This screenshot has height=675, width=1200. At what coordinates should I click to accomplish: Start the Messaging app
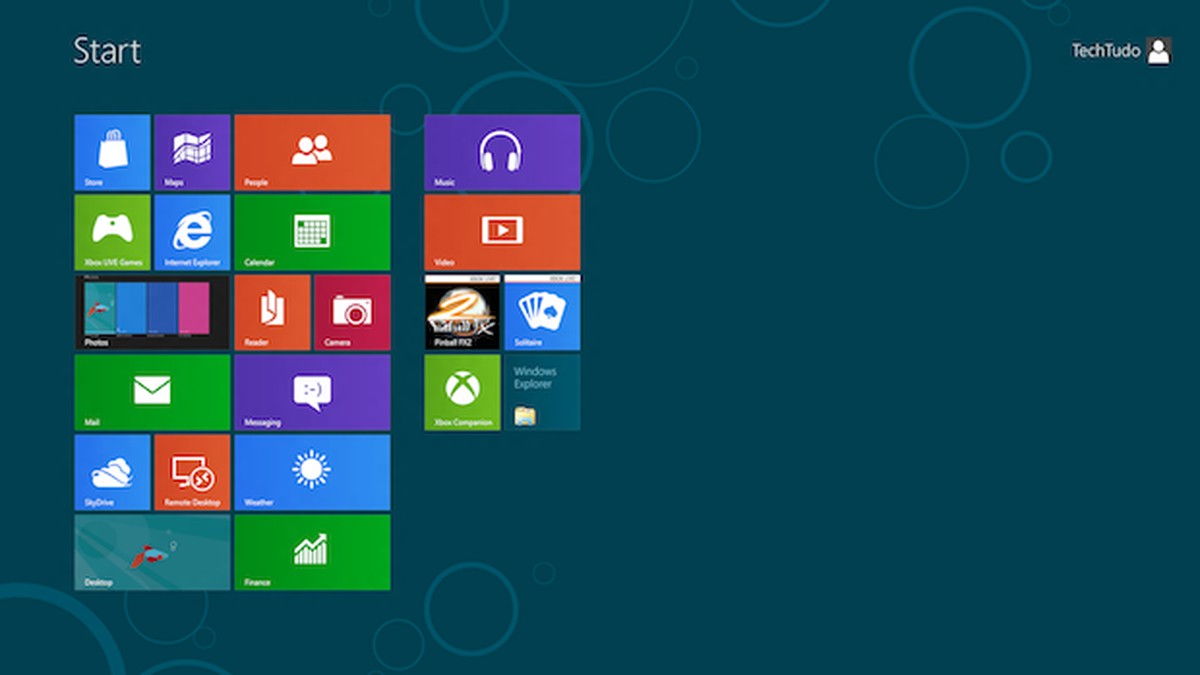click(312, 392)
